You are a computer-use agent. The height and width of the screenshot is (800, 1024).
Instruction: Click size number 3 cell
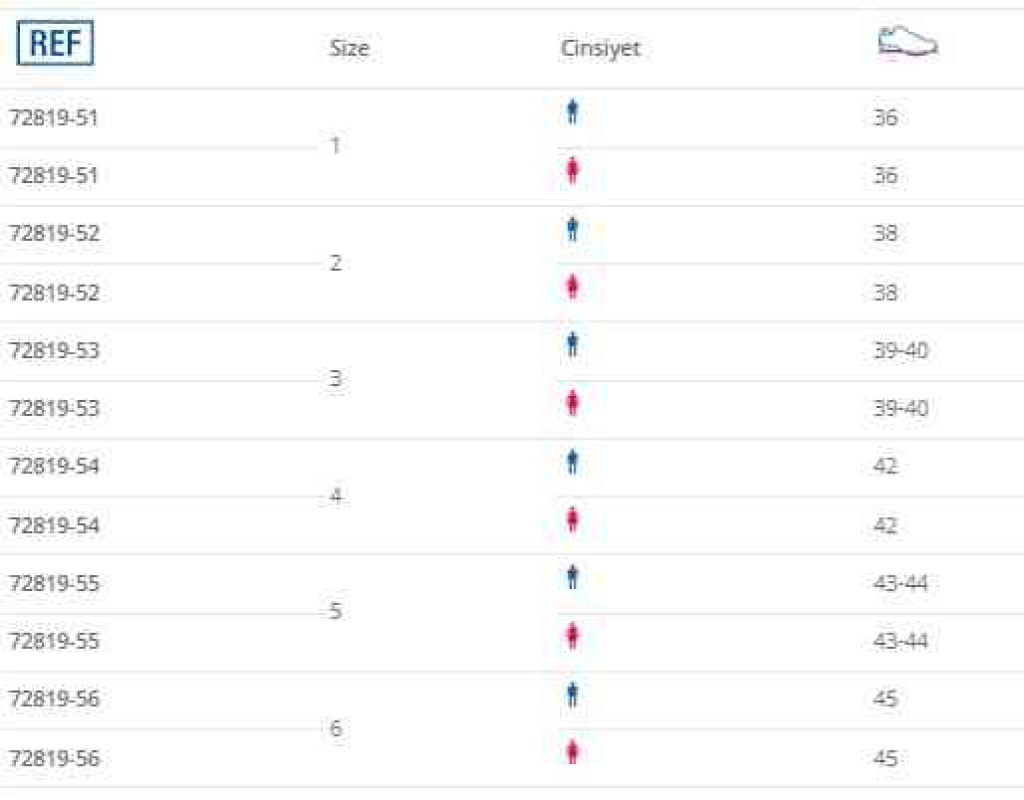[336, 378]
